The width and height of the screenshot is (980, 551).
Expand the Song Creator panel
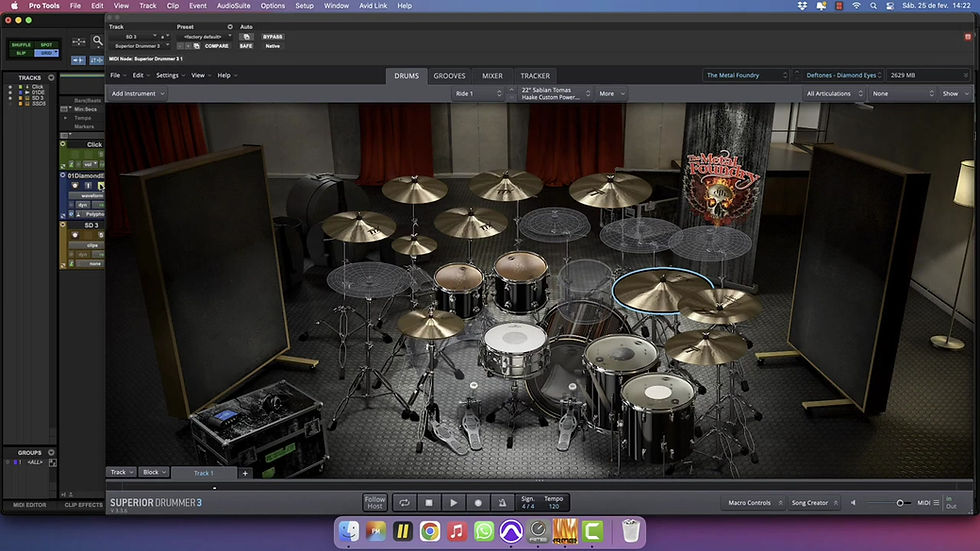[814, 502]
